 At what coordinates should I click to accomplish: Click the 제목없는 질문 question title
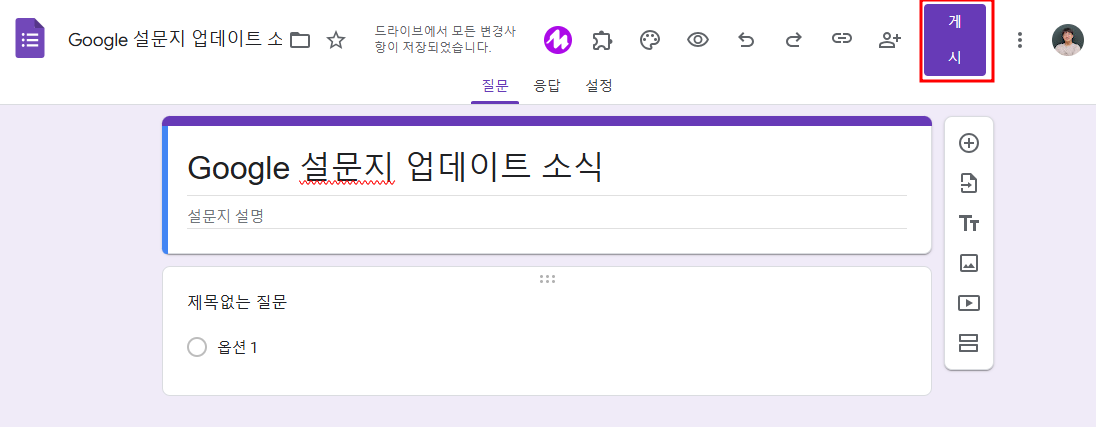click(237, 303)
